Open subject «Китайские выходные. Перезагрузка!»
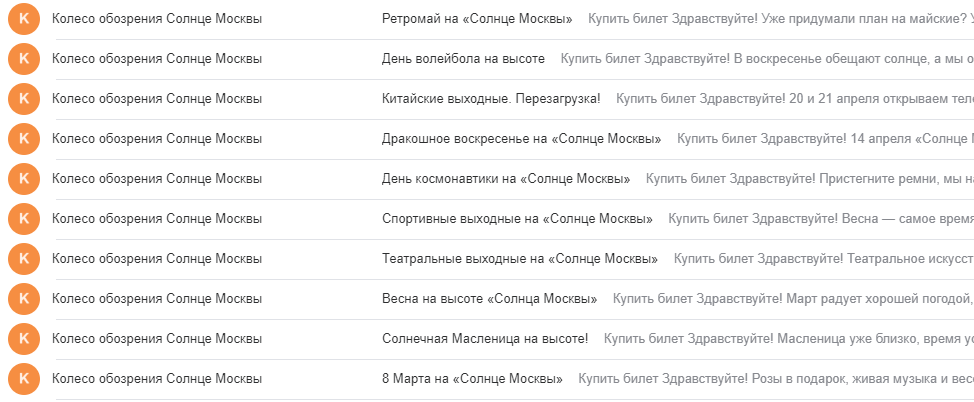Viewport: 974px width, 402px height. pyautogui.click(x=491, y=99)
